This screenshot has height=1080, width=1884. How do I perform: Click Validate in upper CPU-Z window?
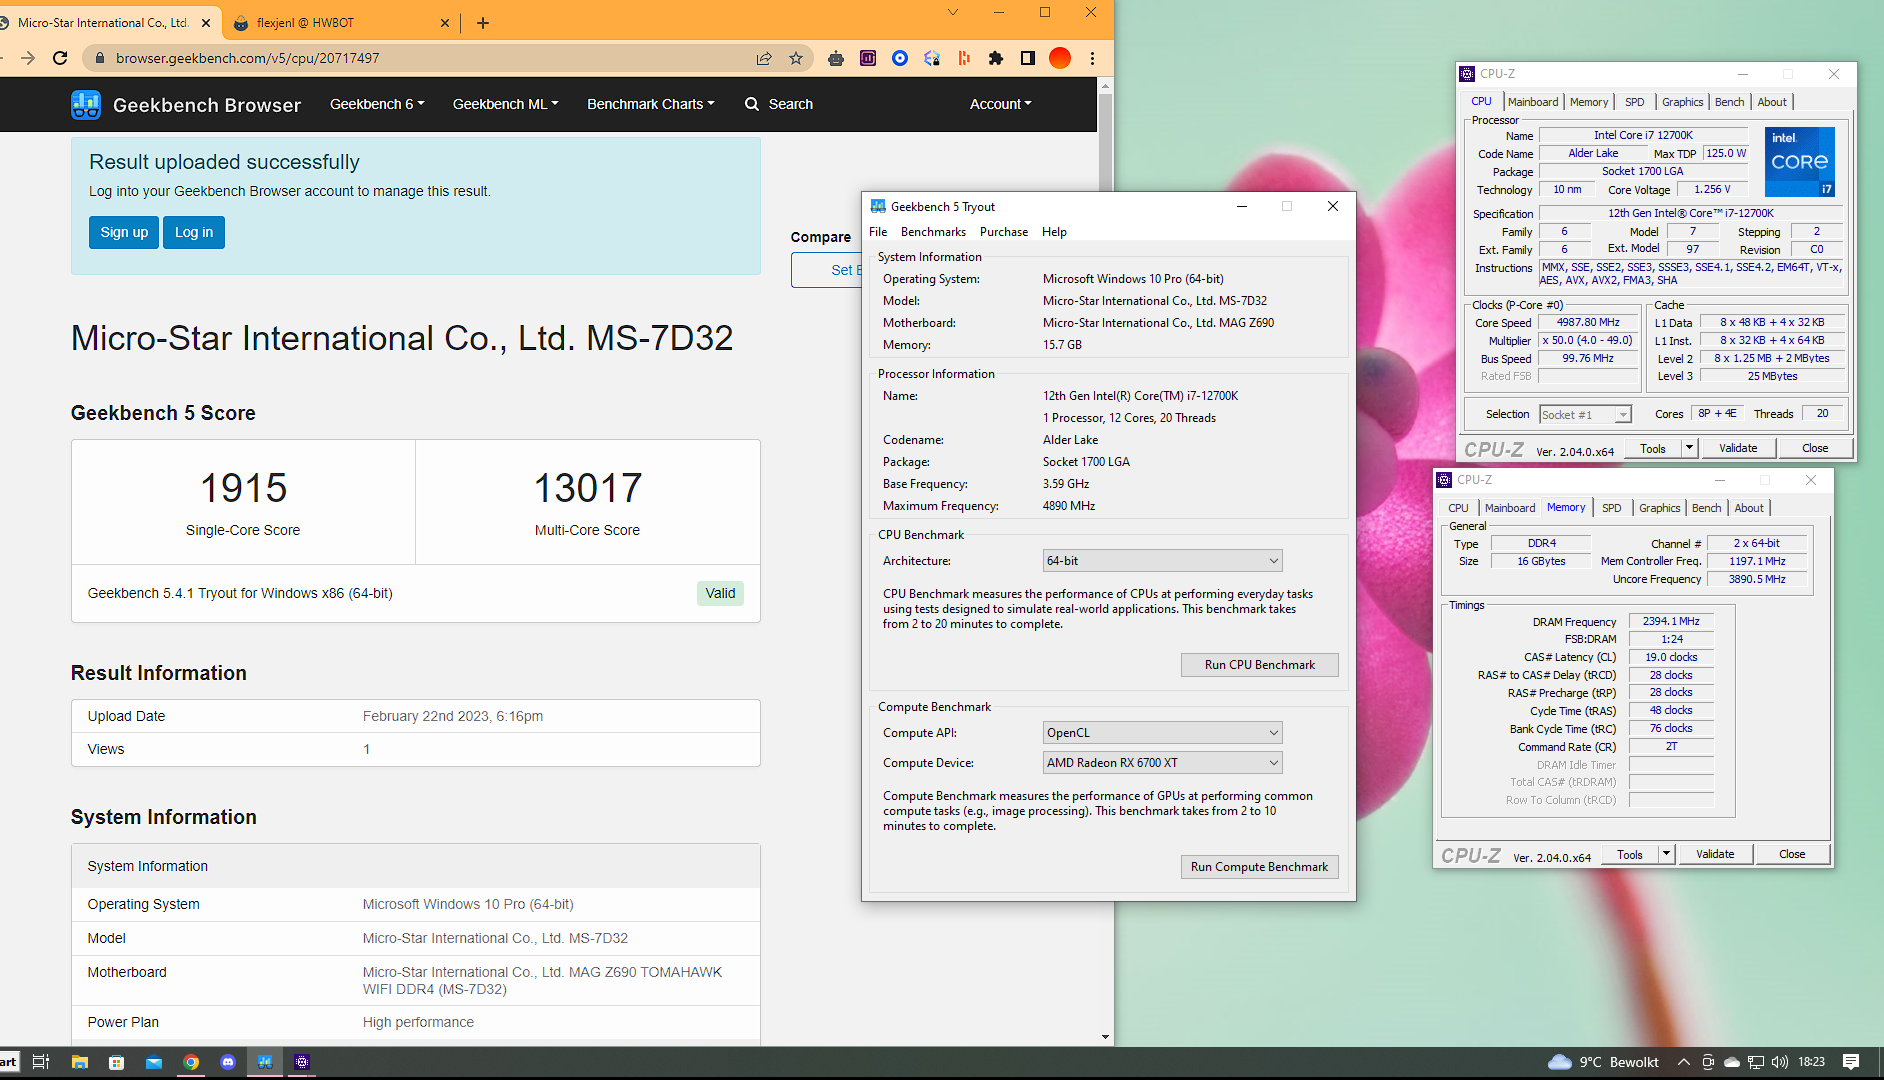click(x=1737, y=448)
